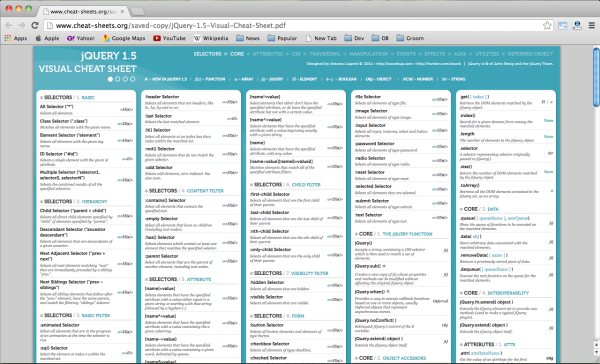Click the ':first-child Selector' entry
Viewport: 600px width, 364px height.
coord(270,194)
